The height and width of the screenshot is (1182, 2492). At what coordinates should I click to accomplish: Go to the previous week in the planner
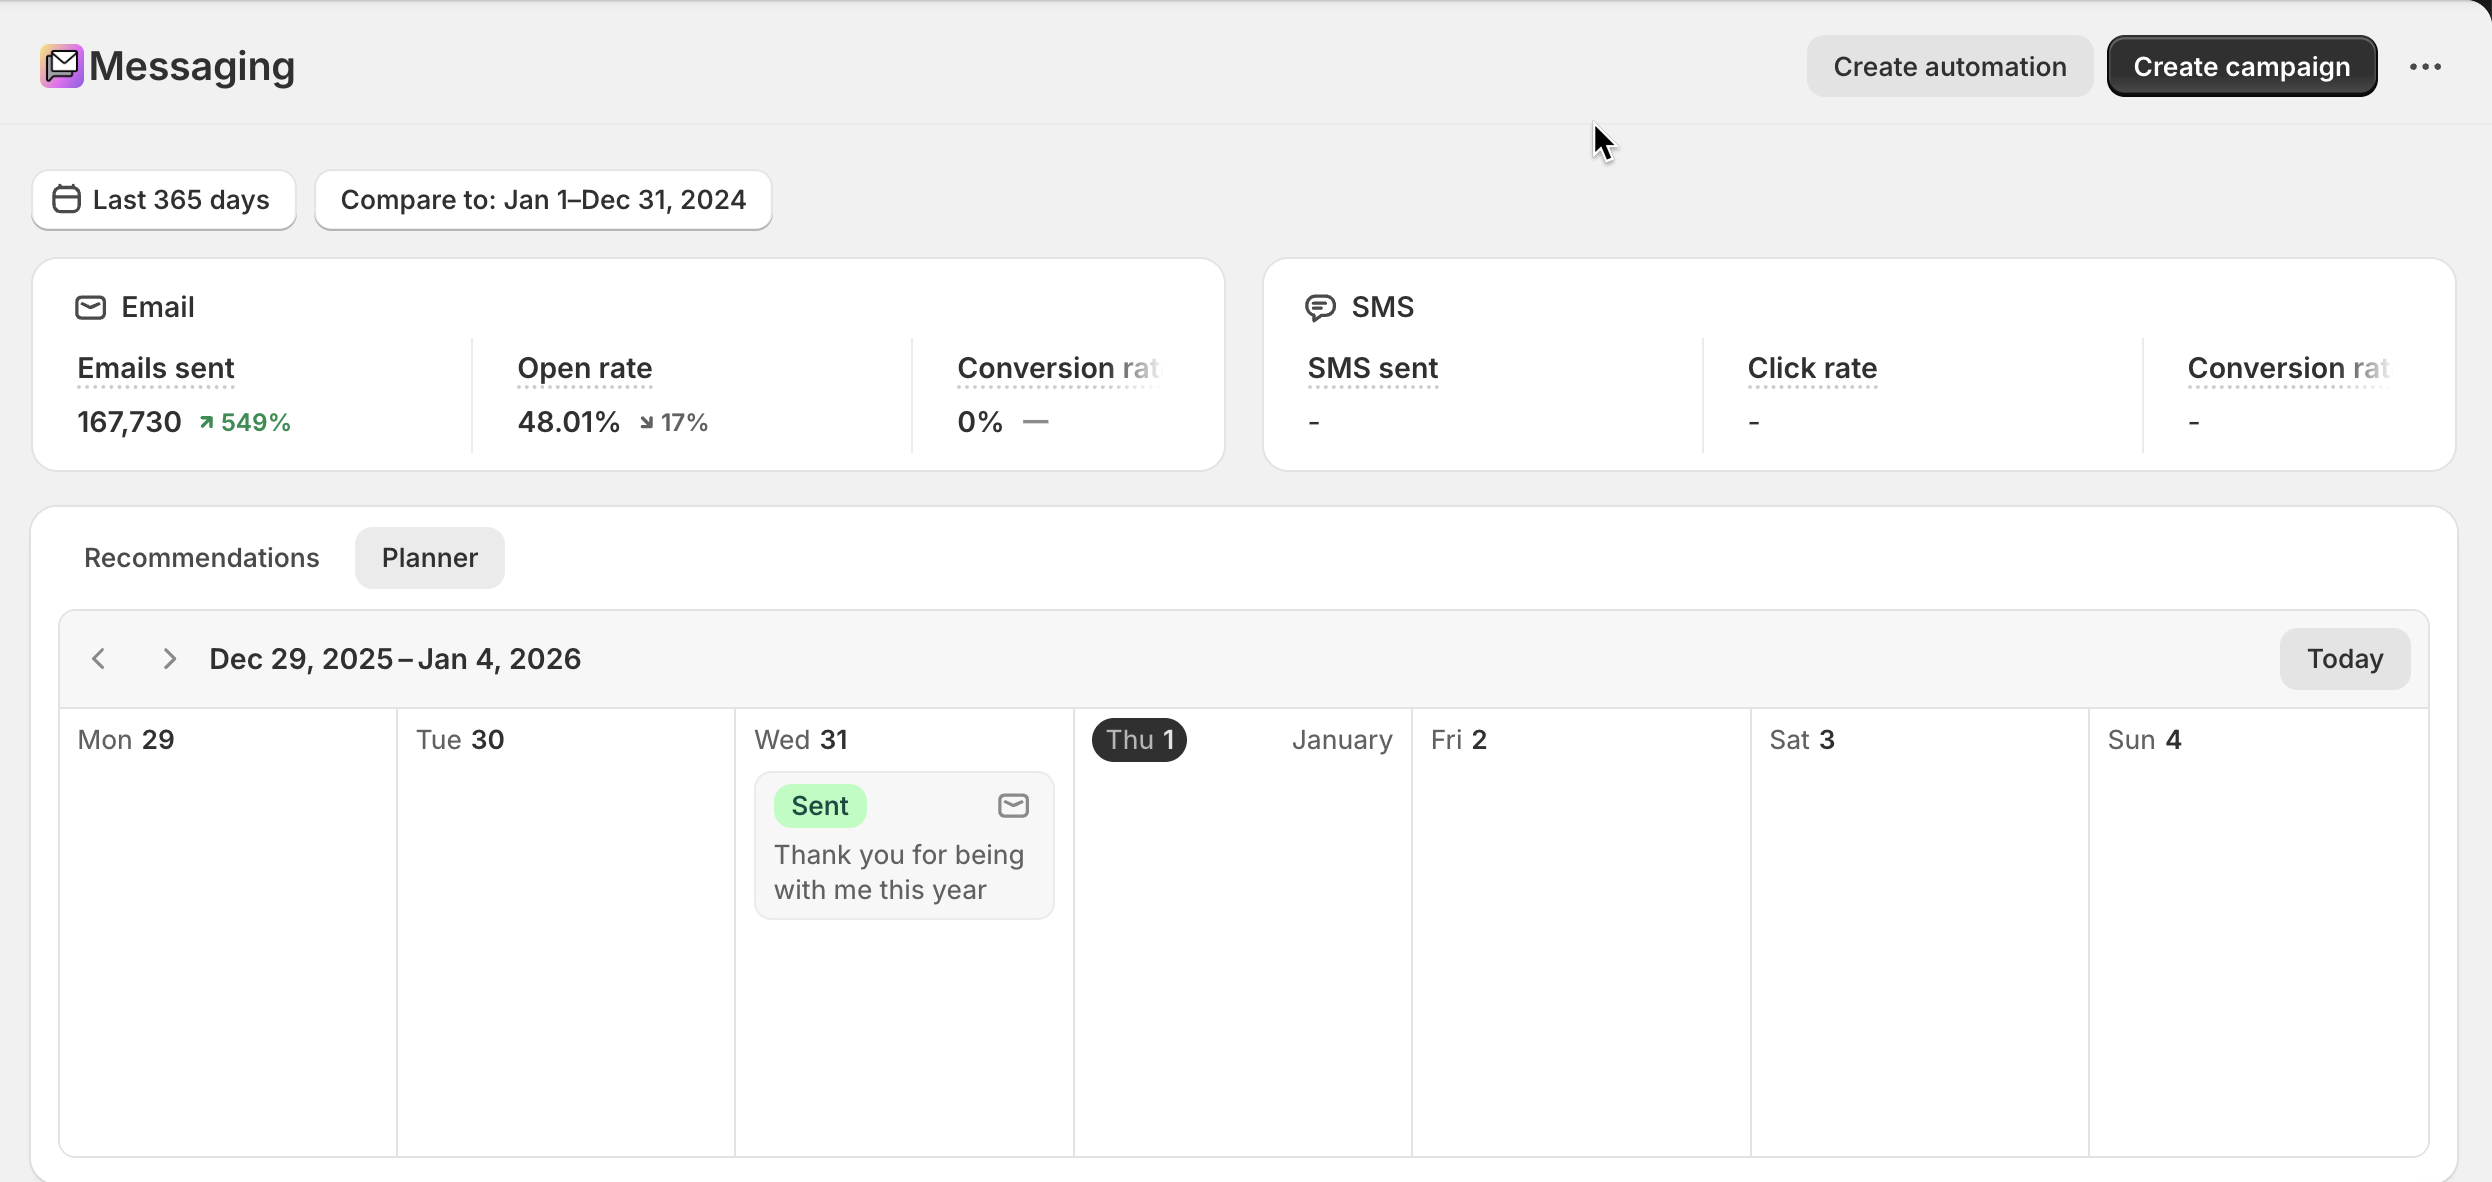click(99, 659)
